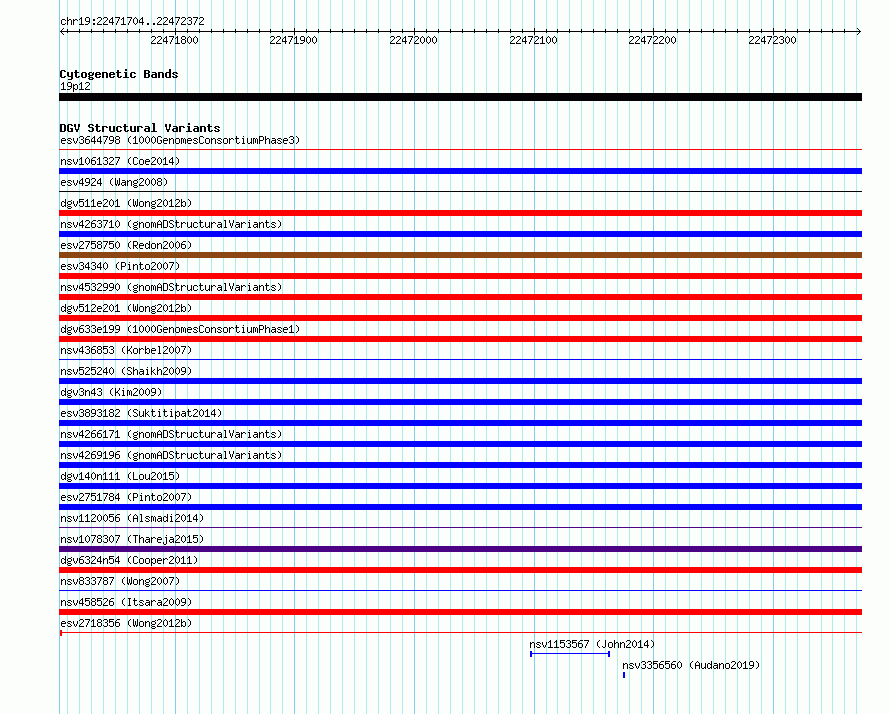Click esv34340 (Pinto2007) label

pyautogui.click(x=120, y=266)
